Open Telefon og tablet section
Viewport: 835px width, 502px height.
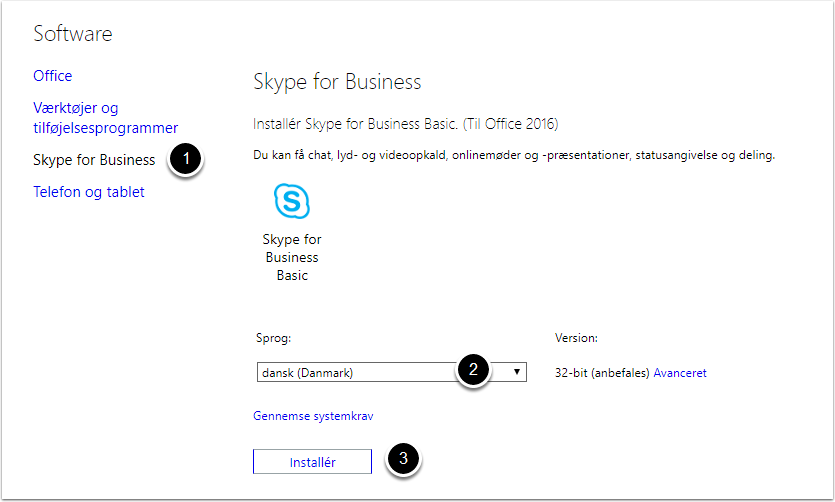[88, 192]
